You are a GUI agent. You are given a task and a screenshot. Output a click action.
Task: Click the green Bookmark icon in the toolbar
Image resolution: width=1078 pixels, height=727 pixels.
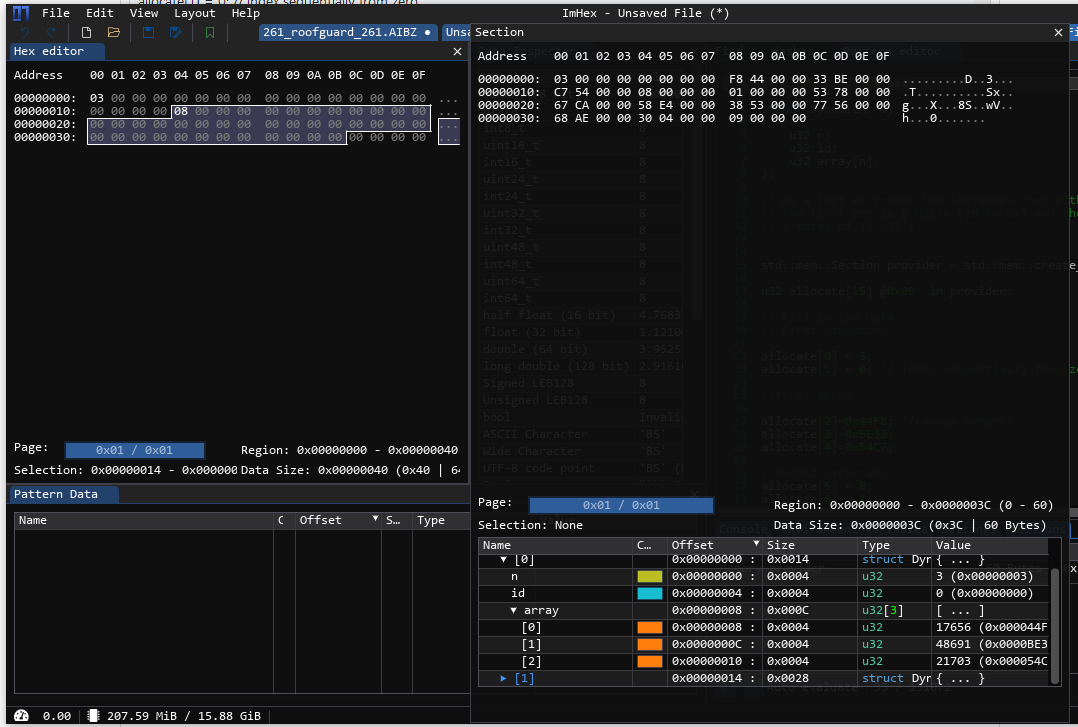(210, 32)
